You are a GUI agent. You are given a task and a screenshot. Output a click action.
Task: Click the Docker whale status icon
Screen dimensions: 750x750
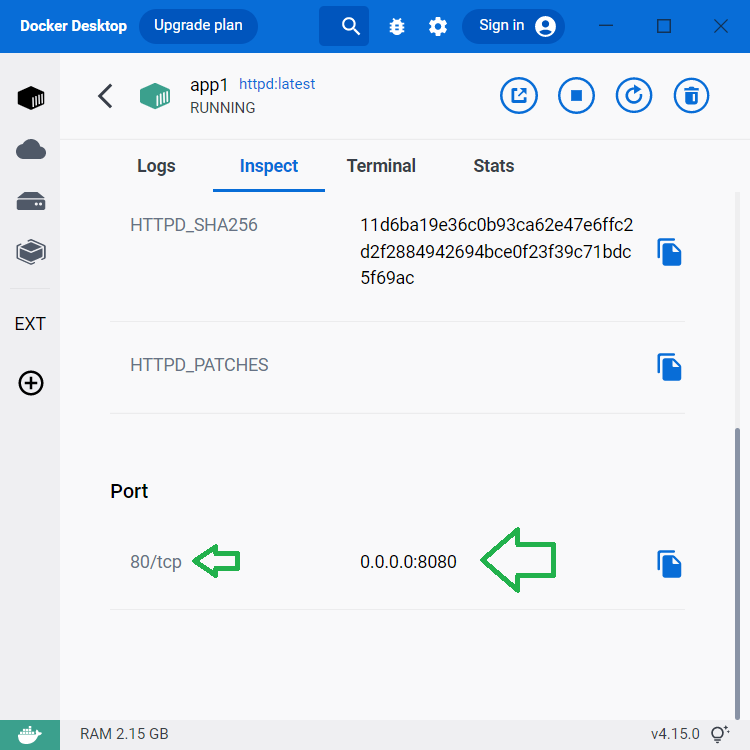pyautogui.click(x=30, y=735)
